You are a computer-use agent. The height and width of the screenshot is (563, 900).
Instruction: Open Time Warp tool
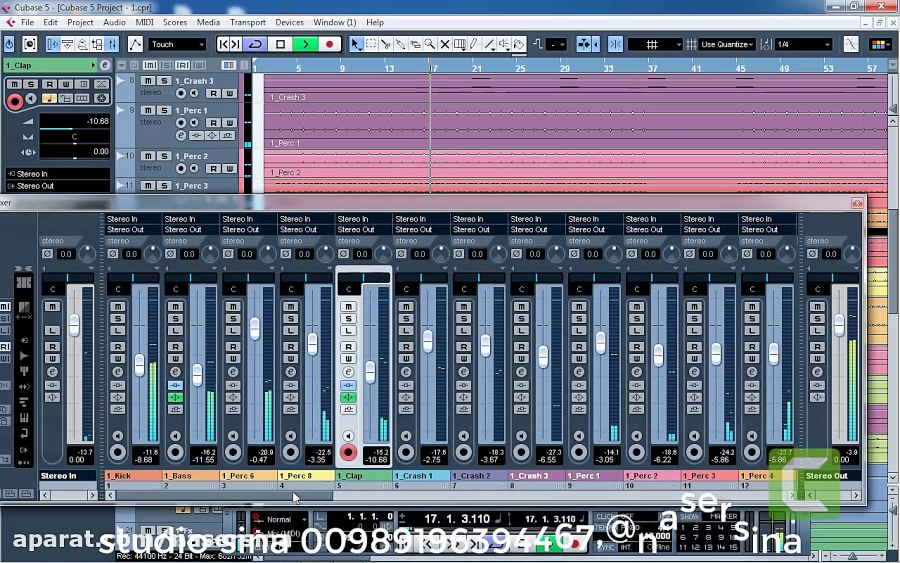pos(459,44)
